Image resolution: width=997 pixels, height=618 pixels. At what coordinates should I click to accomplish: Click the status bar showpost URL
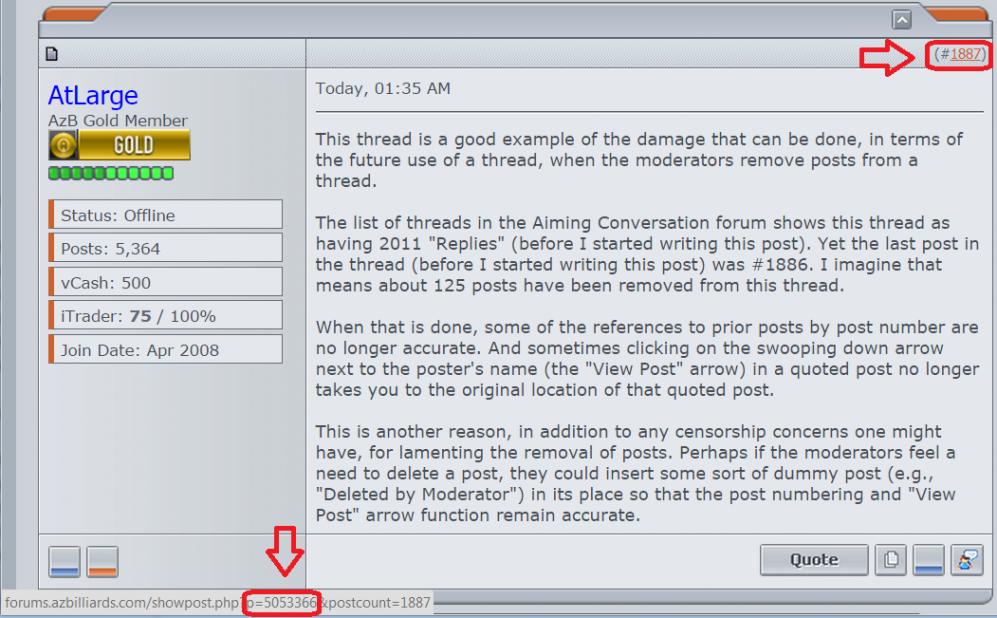pyautogui.click(x=217, y=602)
